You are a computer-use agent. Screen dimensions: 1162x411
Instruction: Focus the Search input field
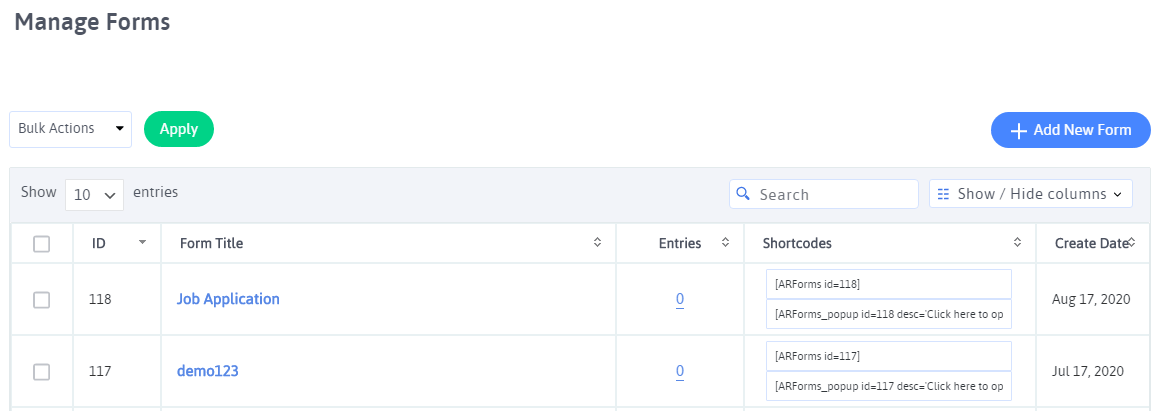click(824, 194)
